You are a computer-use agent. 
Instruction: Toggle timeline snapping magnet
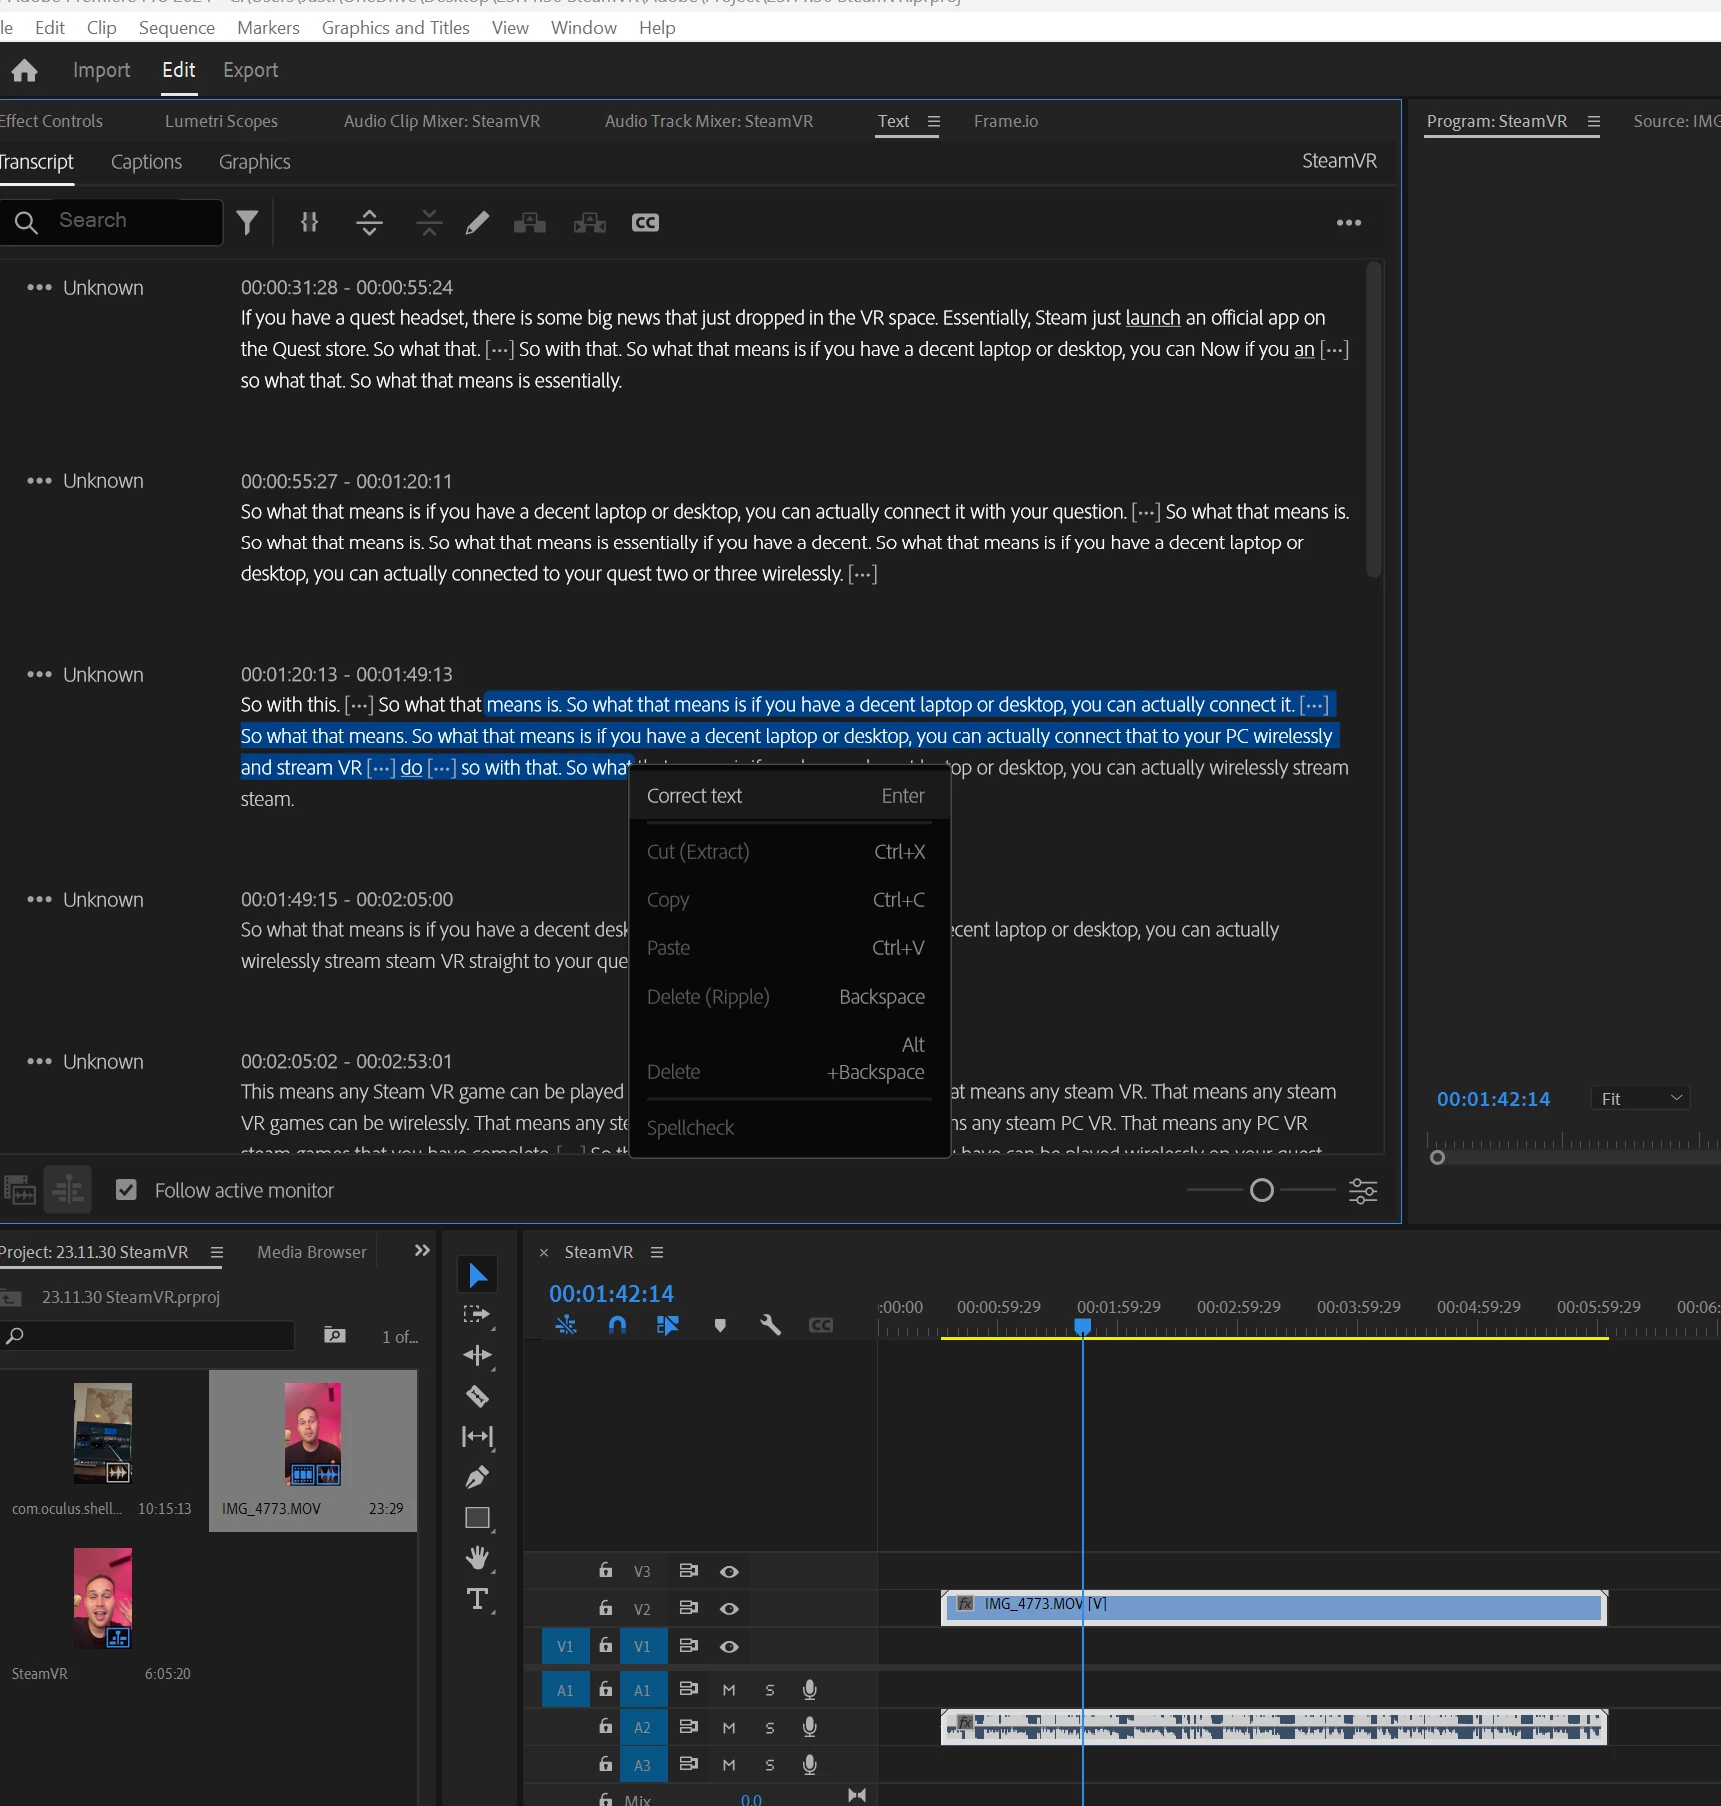coord(618,1325)
